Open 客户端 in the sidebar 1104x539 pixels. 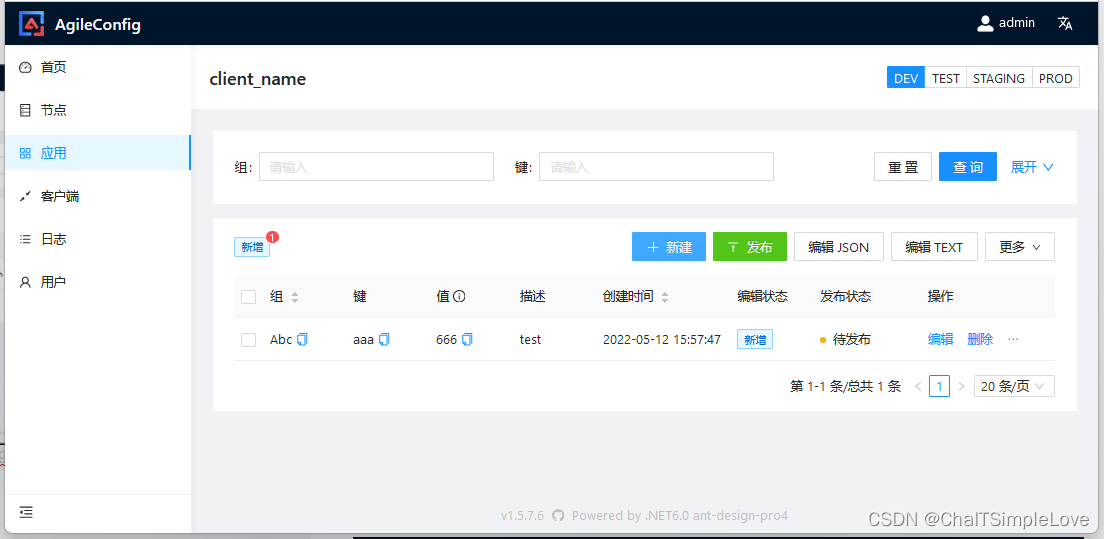click(98, 196)
